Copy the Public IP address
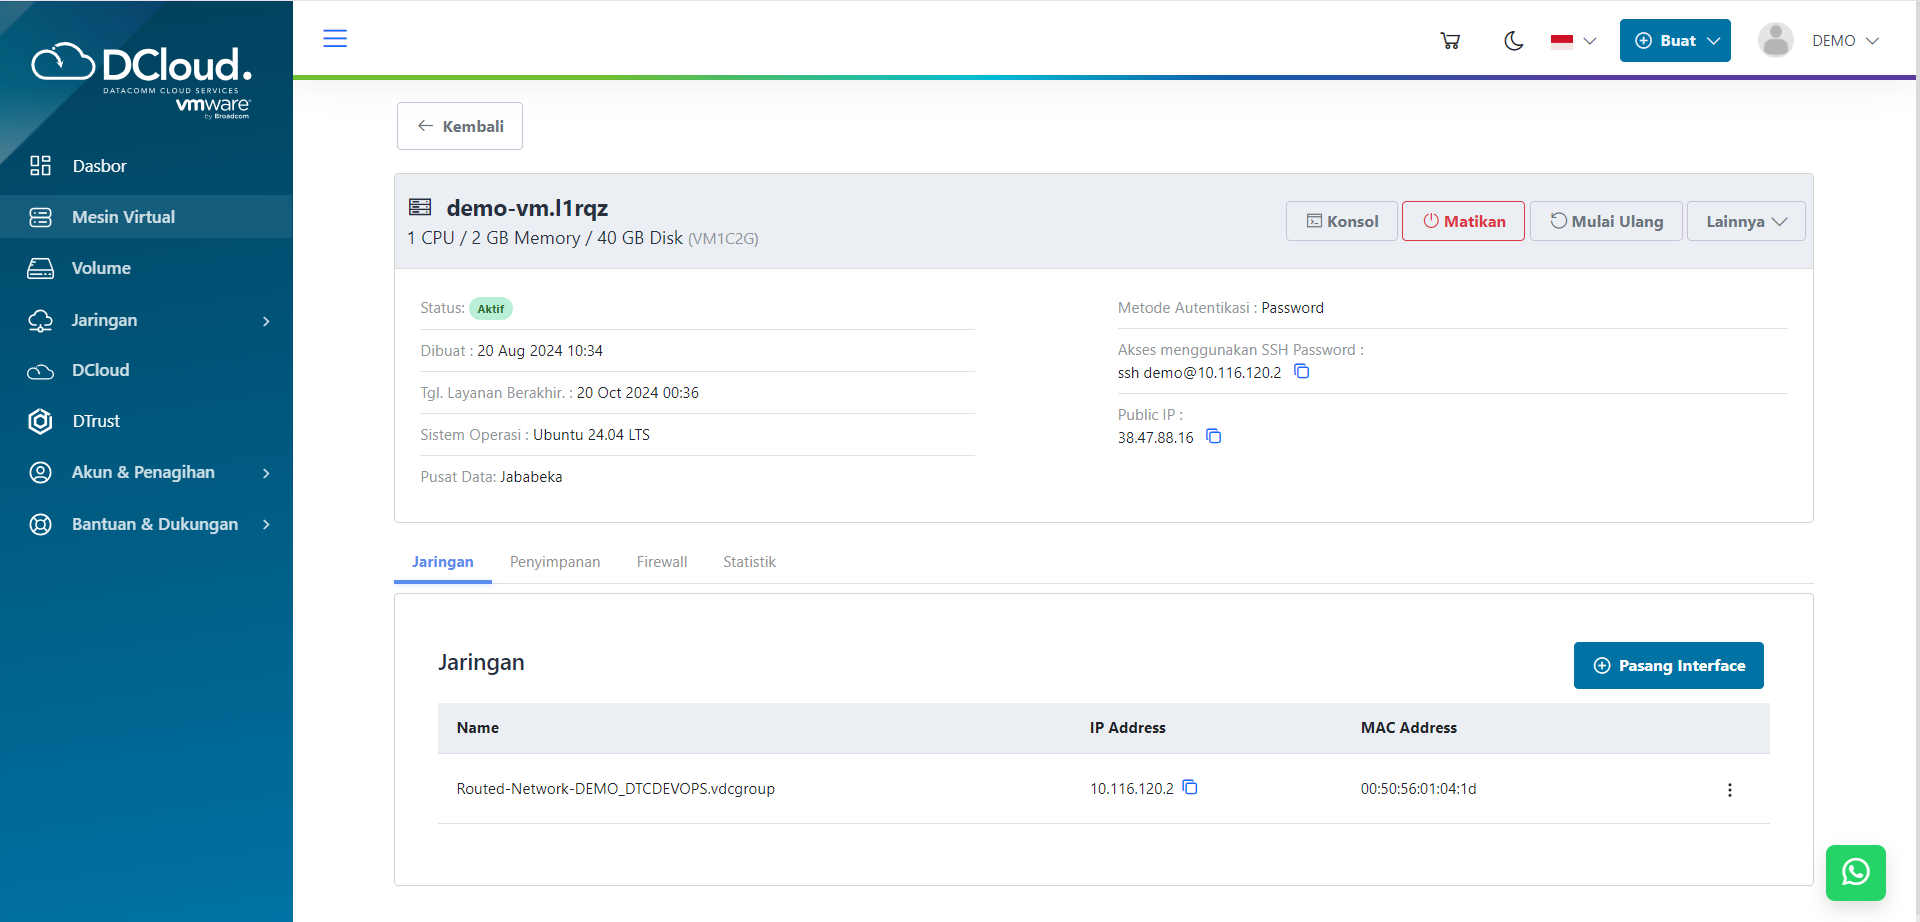The width and height of the screenshot is (1920, 922). pyautogui.click(x=1214, y=437)
